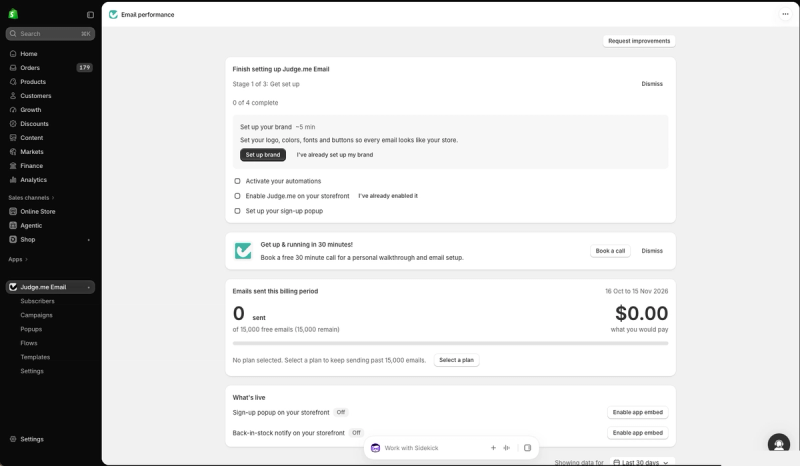Image resolution: width=800 pixels, height=466 pixels.
Task: Click the Work with Sidekick input
Action: coord(411,448)
